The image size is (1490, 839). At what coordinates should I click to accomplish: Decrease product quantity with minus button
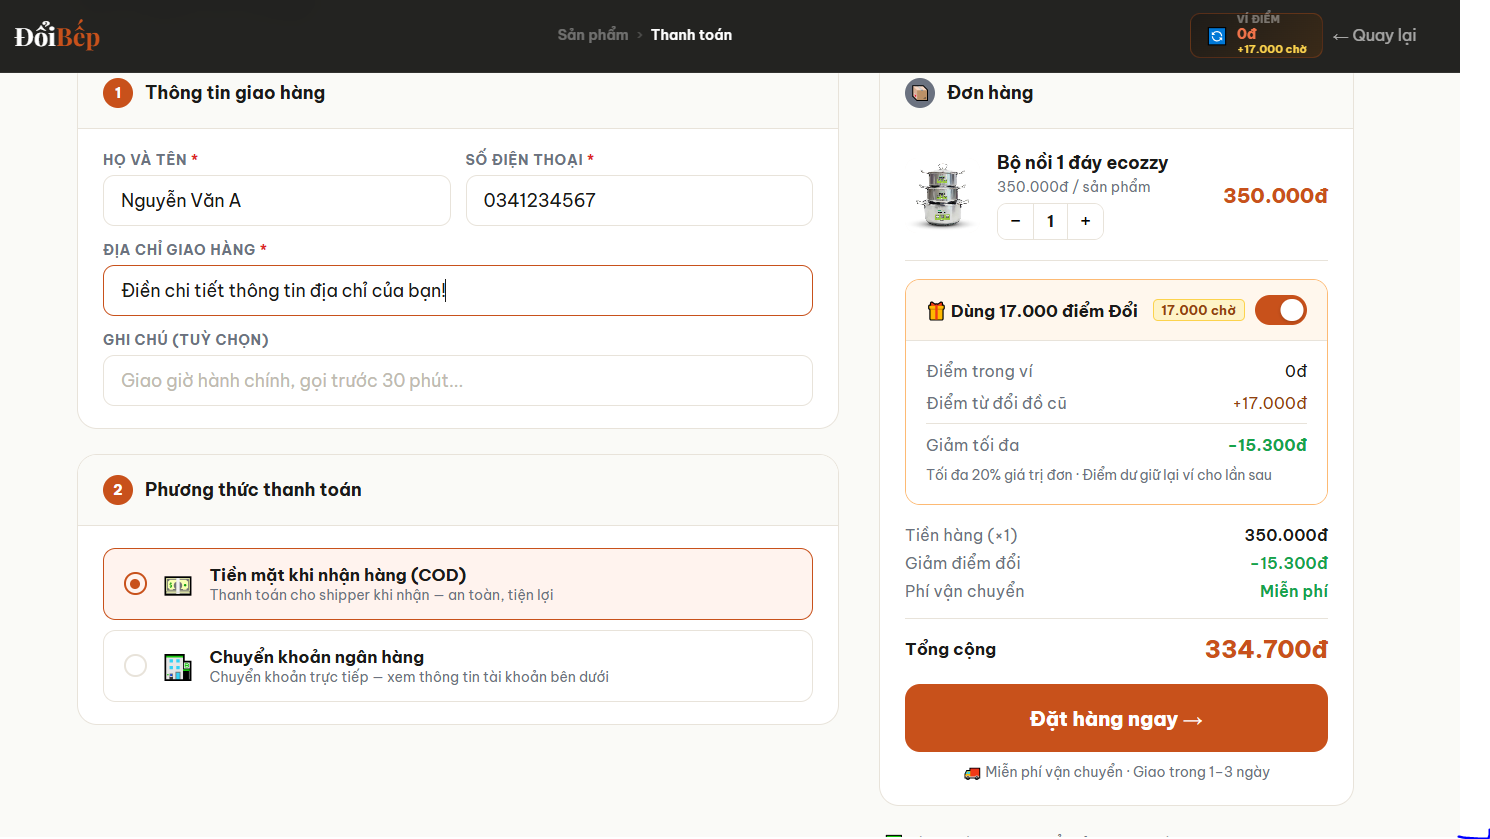pyautogui.click(x=1016, y=222)
